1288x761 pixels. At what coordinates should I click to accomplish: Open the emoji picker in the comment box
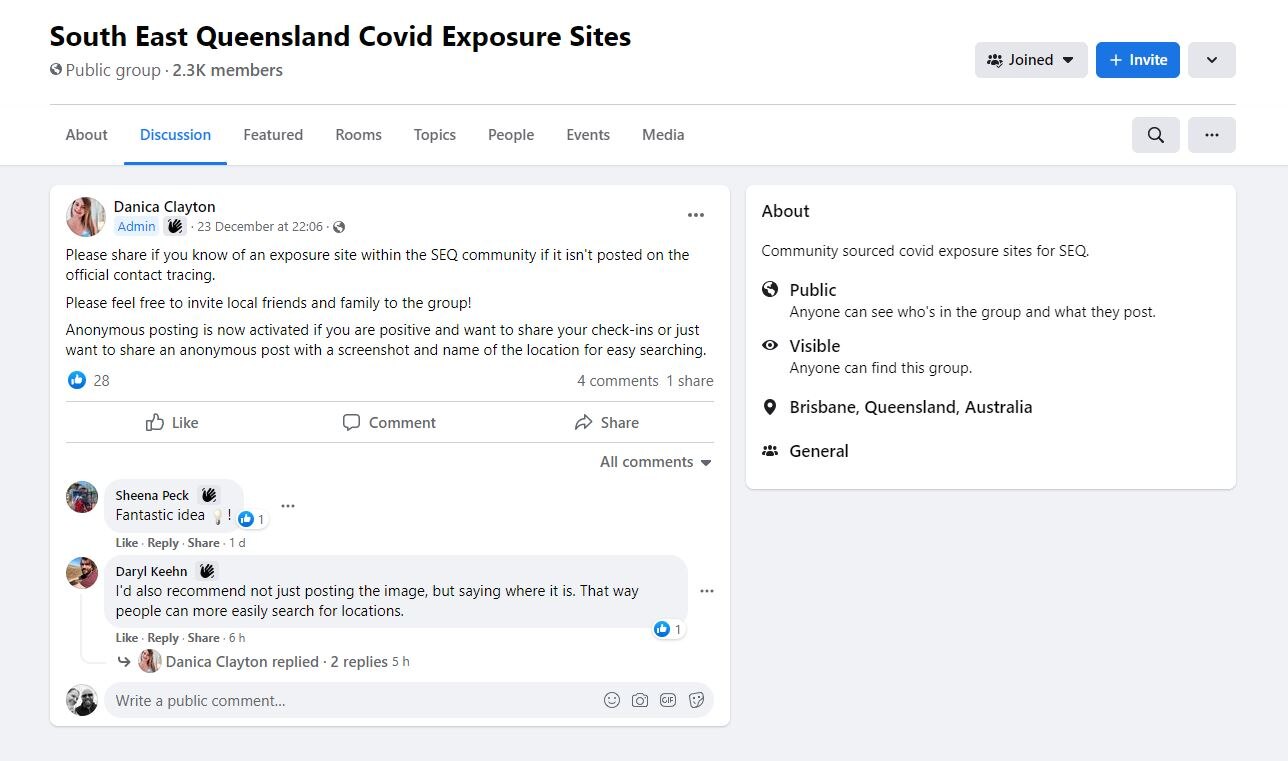(612, 700)
